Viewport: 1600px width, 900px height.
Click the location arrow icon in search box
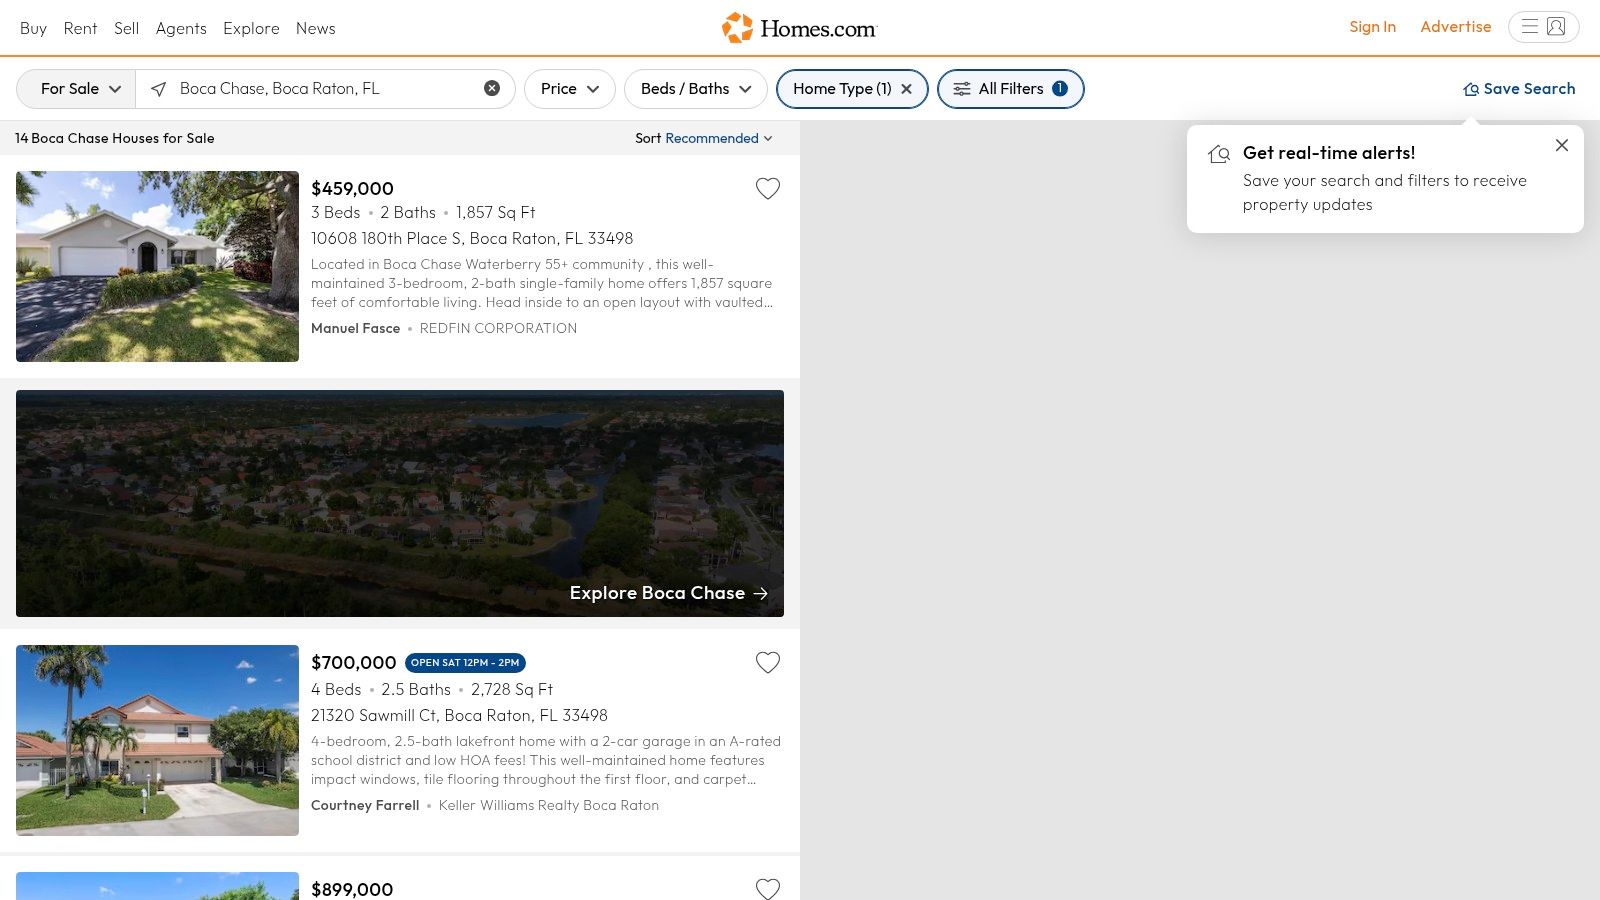click(158, 89)
